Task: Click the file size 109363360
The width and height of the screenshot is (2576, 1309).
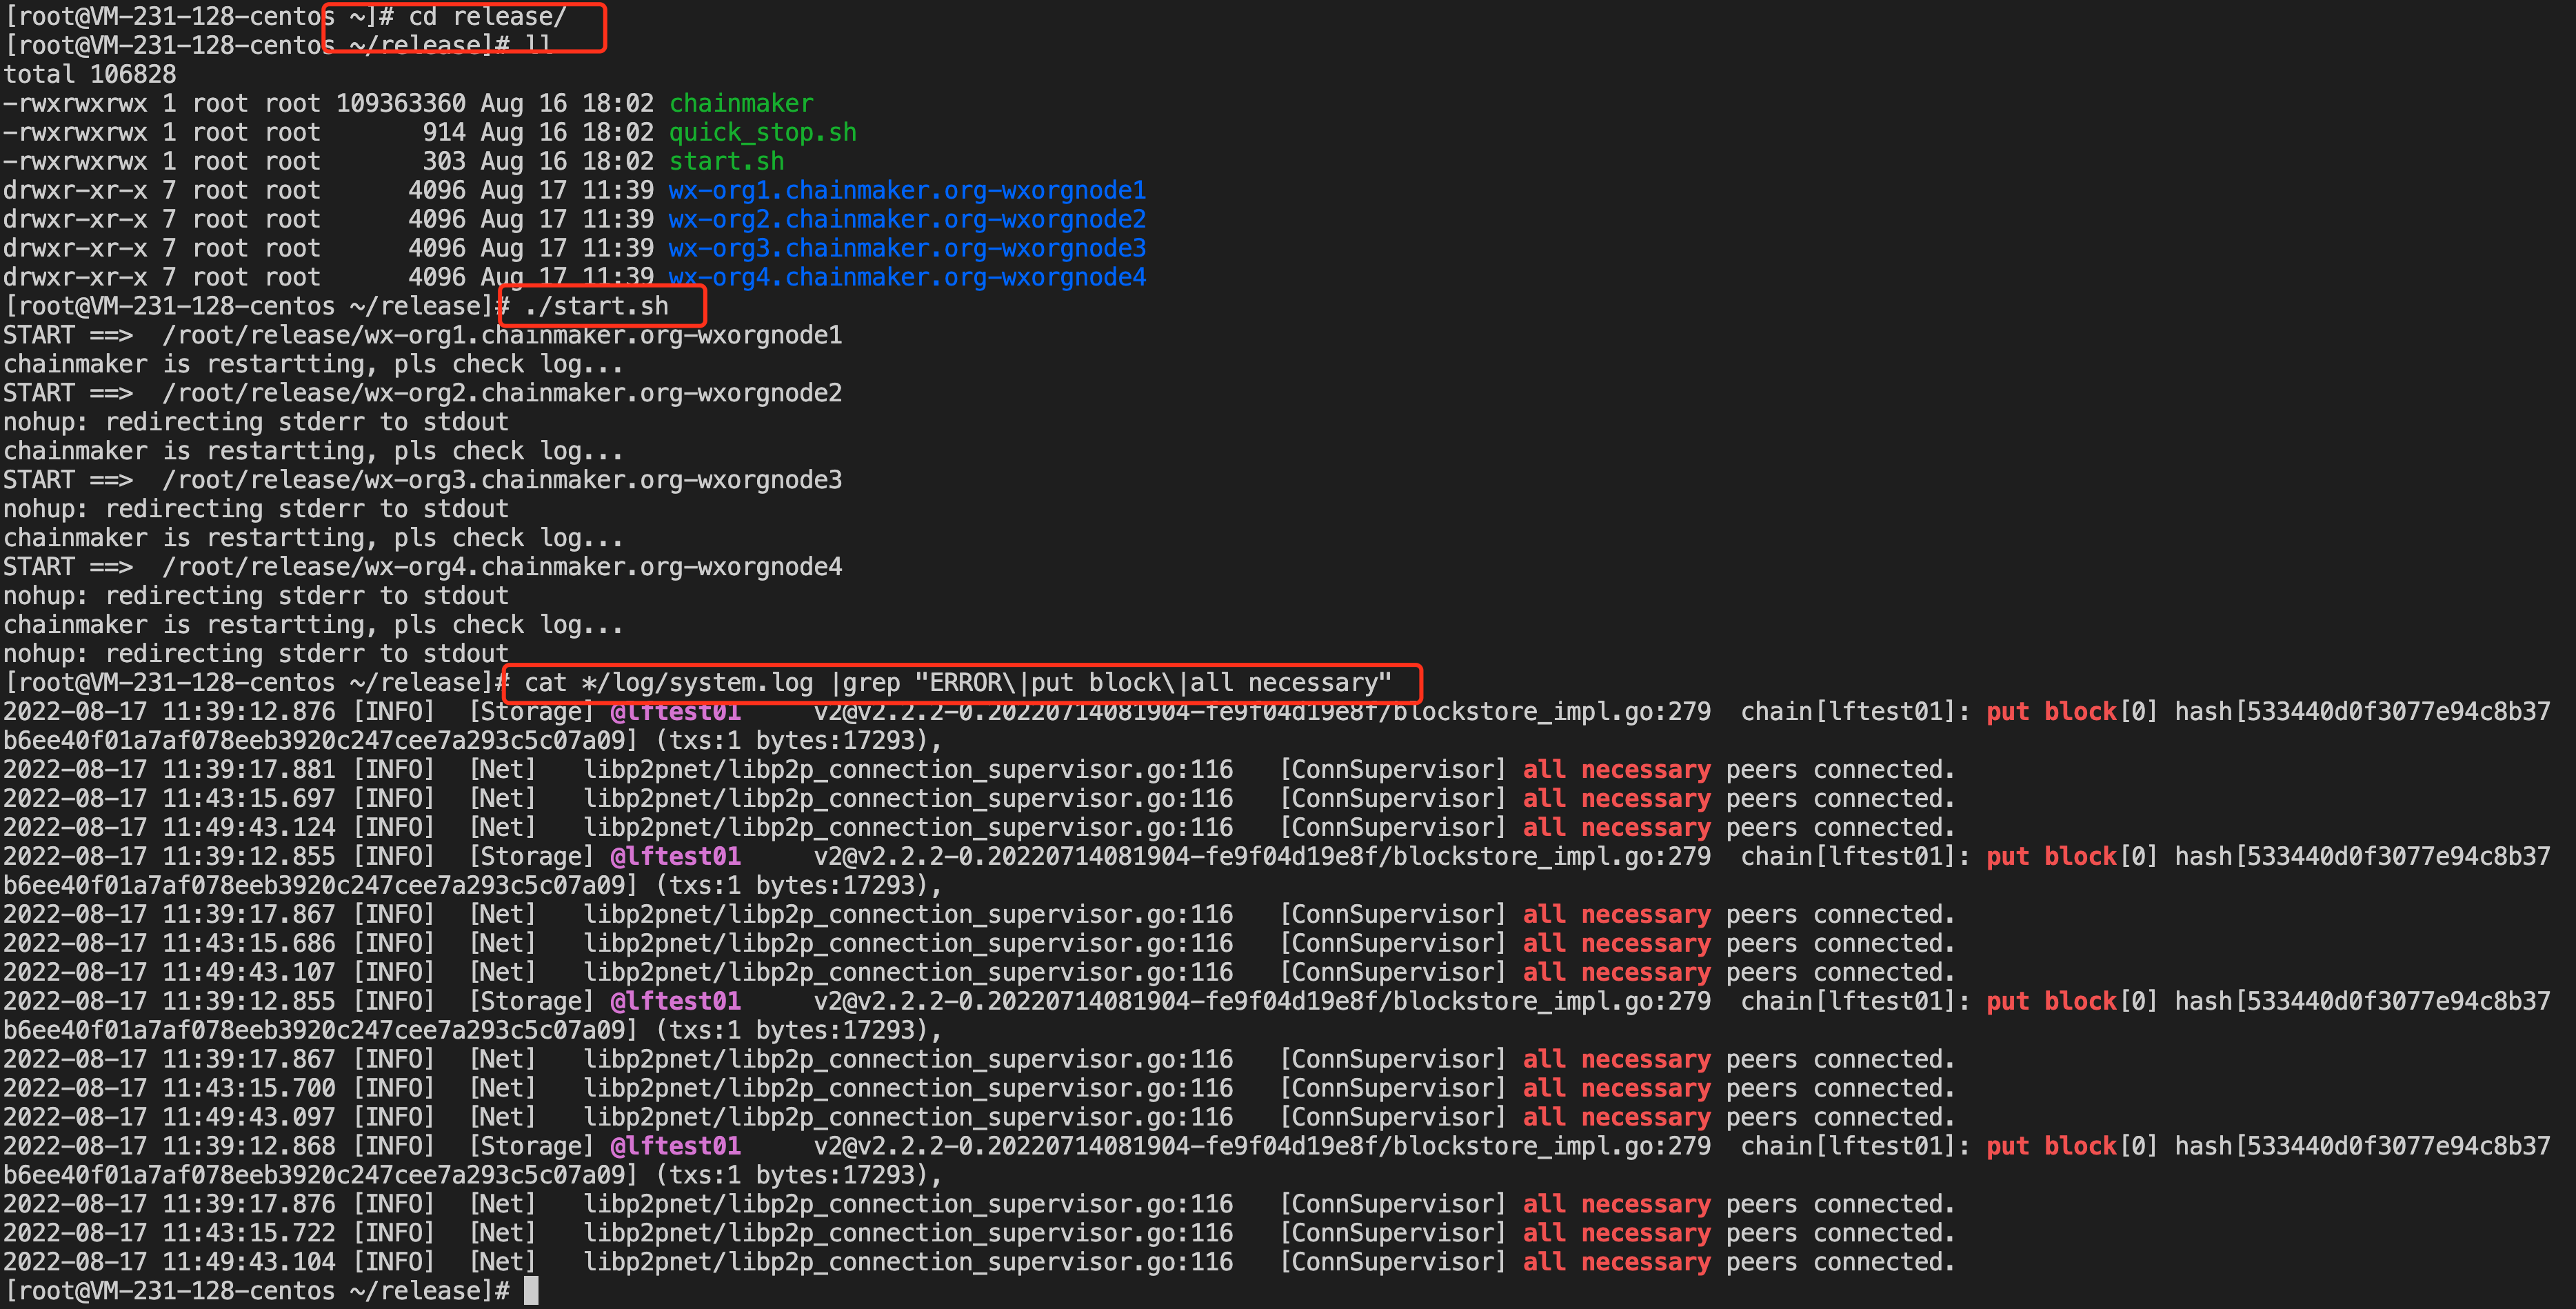Action: (400, 103)
